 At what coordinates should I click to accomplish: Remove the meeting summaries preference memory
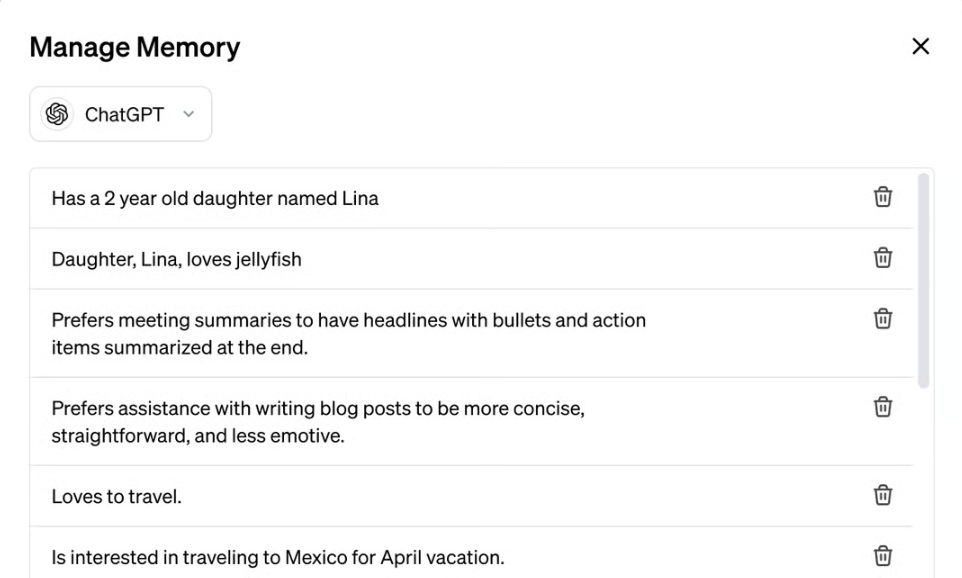click(x=882, y=318)
